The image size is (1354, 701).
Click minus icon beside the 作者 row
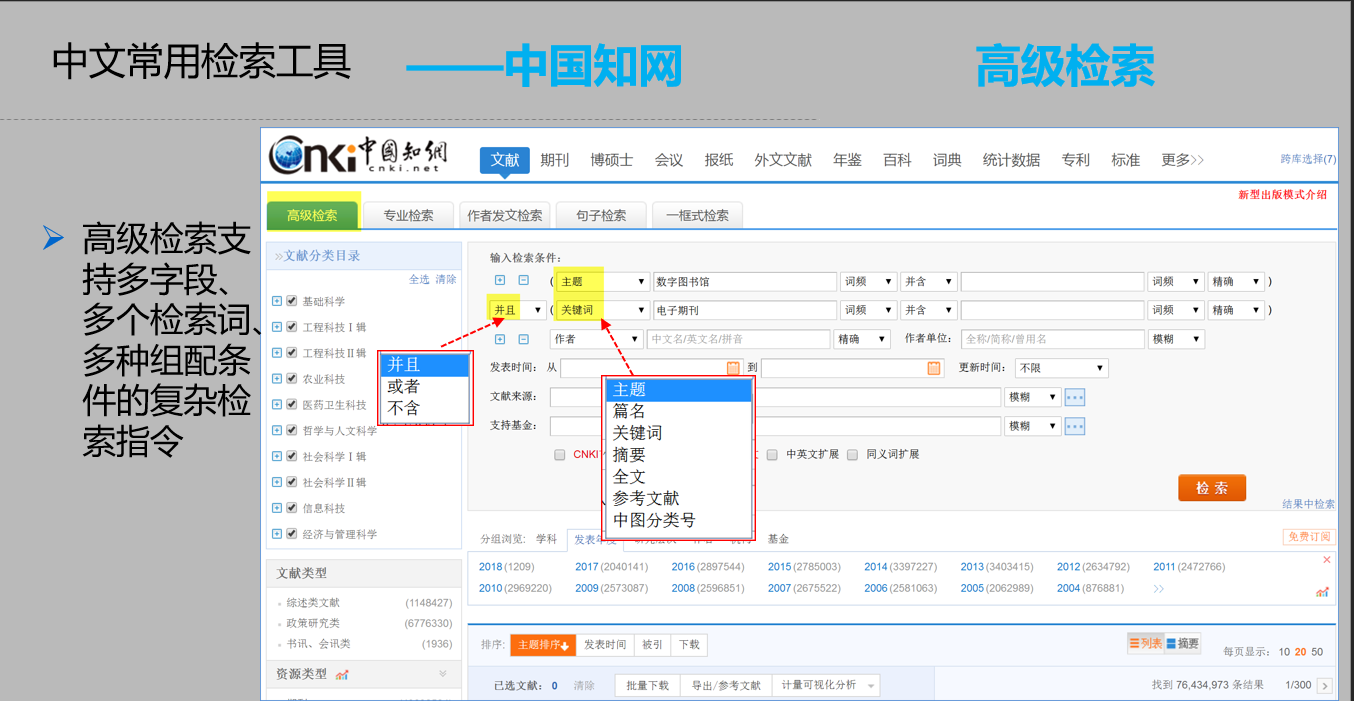[523, 339]
